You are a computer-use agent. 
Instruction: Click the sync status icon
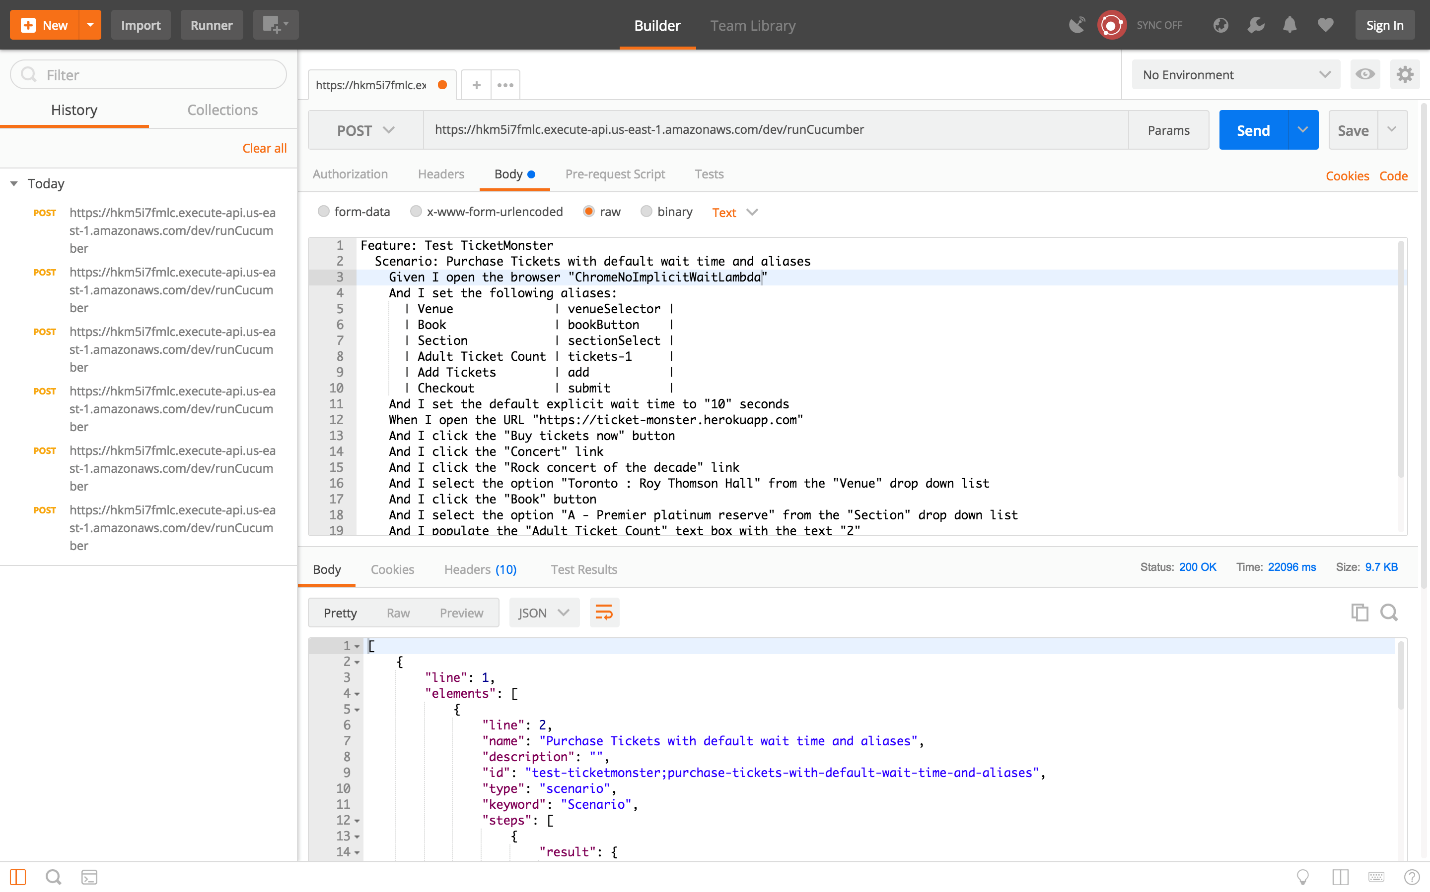click(1112, 25)
